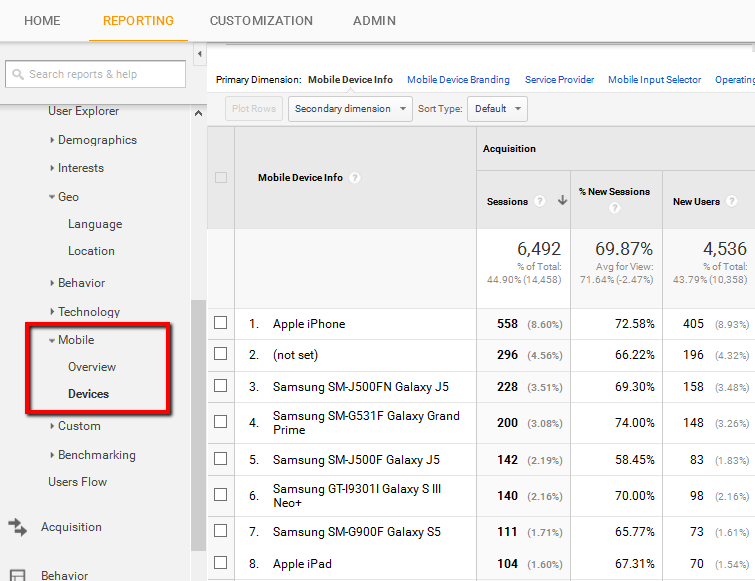Viewport: 755px width, 581px height.
Task: Click the (not set) device entry
Action: (295, 355)
